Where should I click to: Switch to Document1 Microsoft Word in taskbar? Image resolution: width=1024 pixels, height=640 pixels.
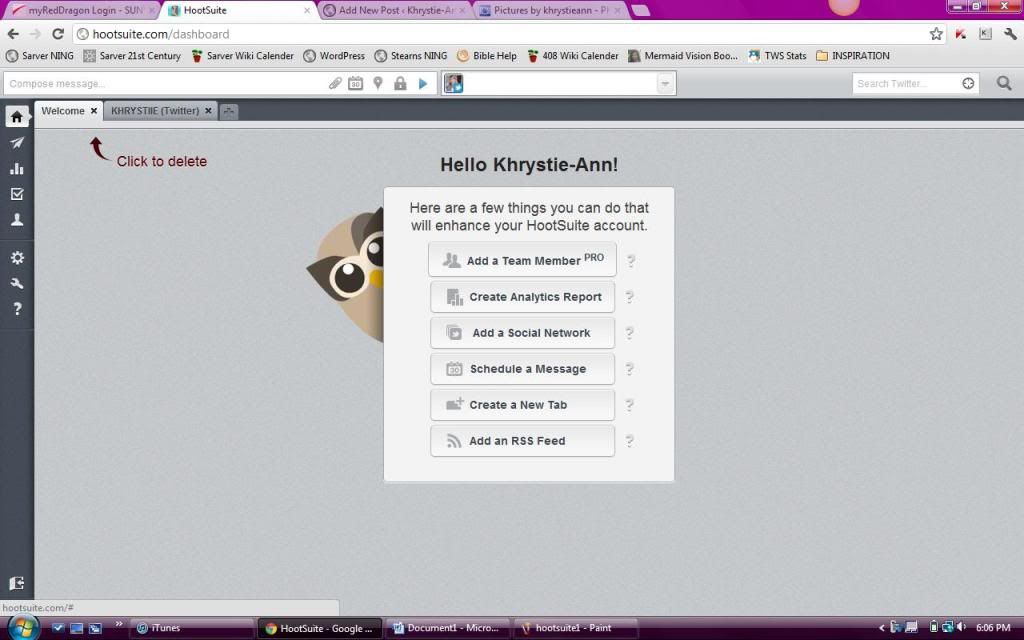(447, 628)
